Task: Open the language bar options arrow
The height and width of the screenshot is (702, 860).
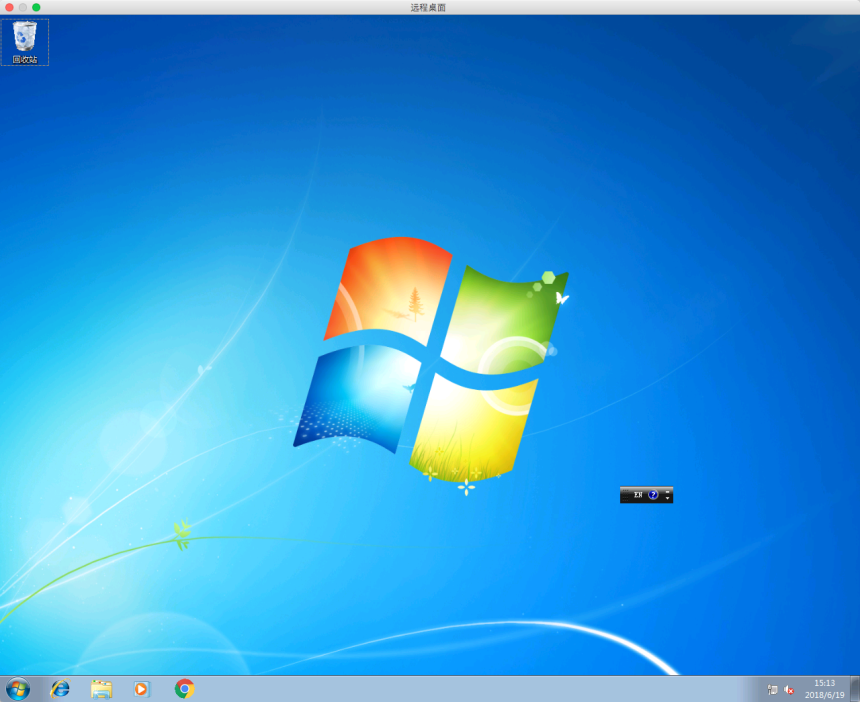Action: click(667, 498)
